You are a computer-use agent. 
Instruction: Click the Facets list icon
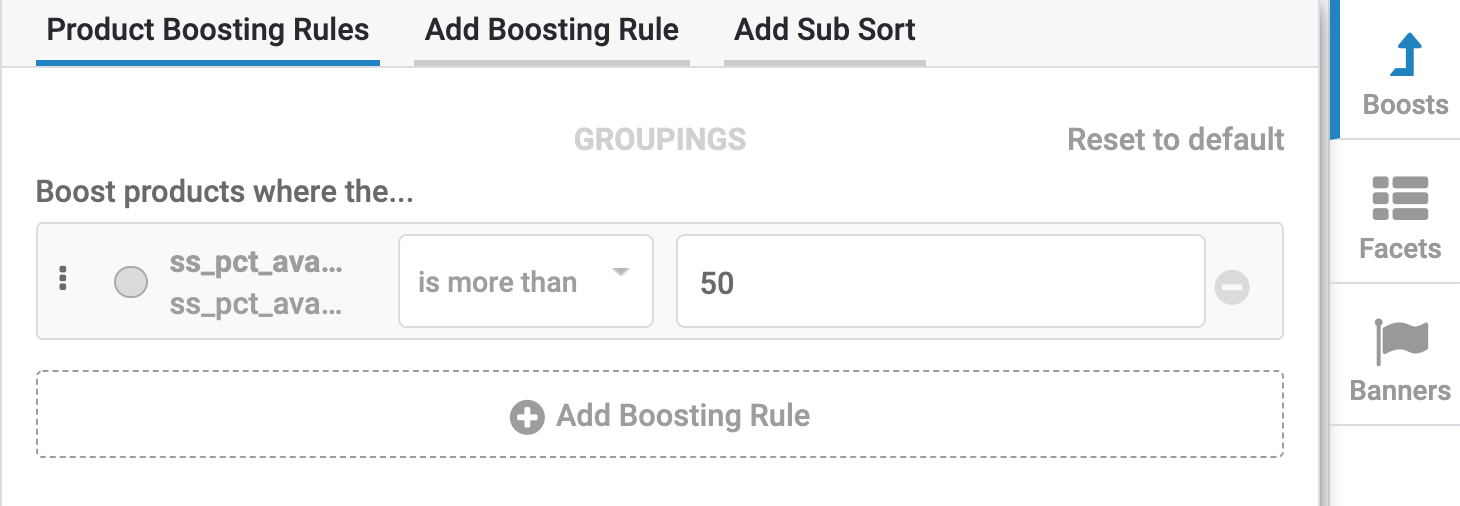click(x=1400, y=198)
